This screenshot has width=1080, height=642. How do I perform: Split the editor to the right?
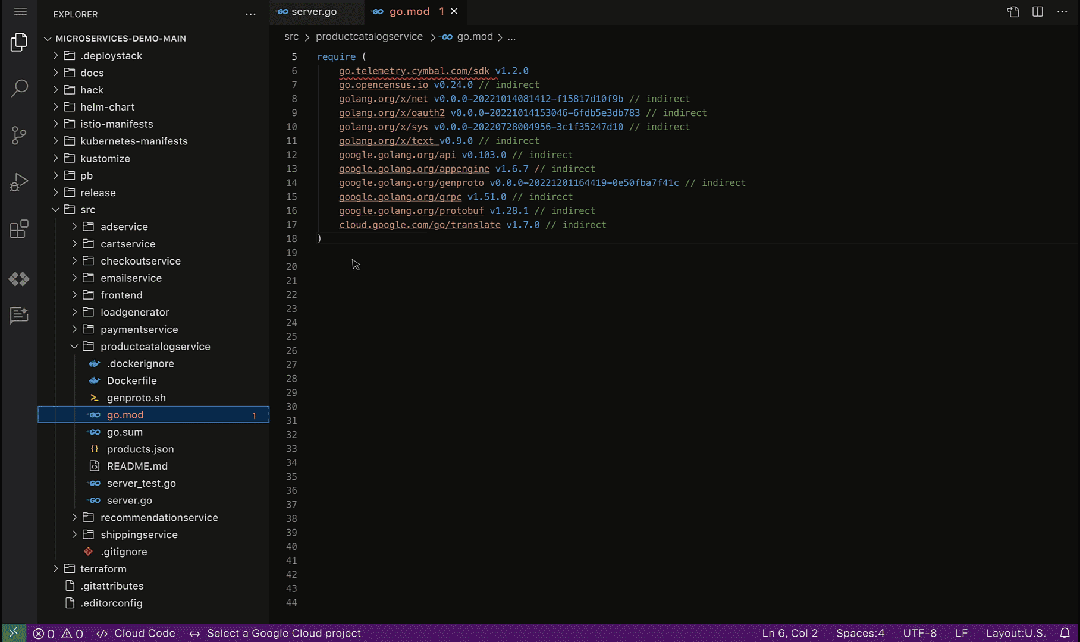[x=1037, y=12]
